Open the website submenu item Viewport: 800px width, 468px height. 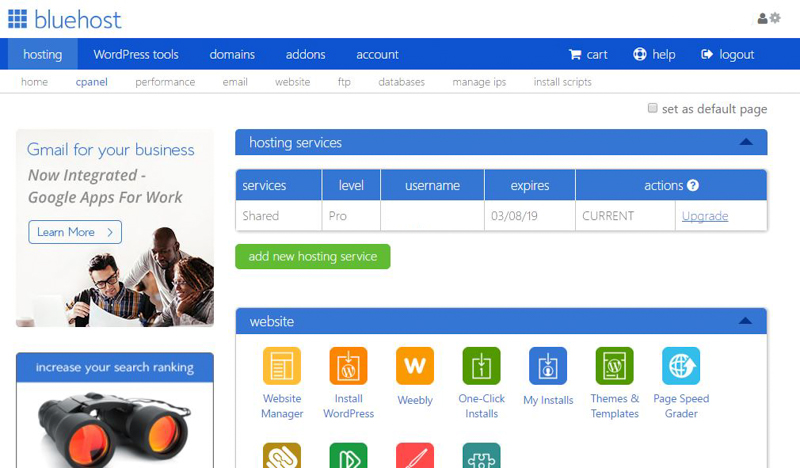point(292,82)
